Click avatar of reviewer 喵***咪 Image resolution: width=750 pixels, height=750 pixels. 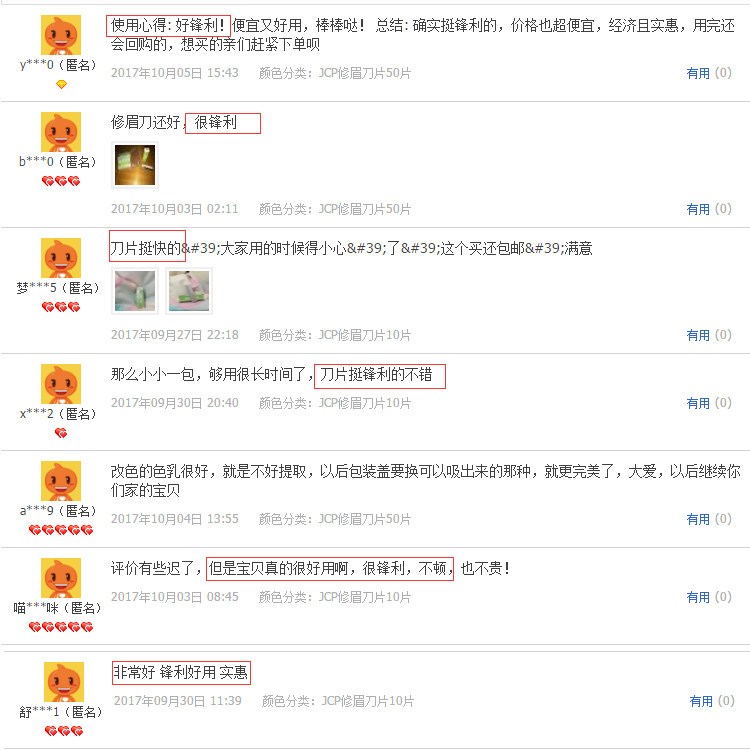61,578
